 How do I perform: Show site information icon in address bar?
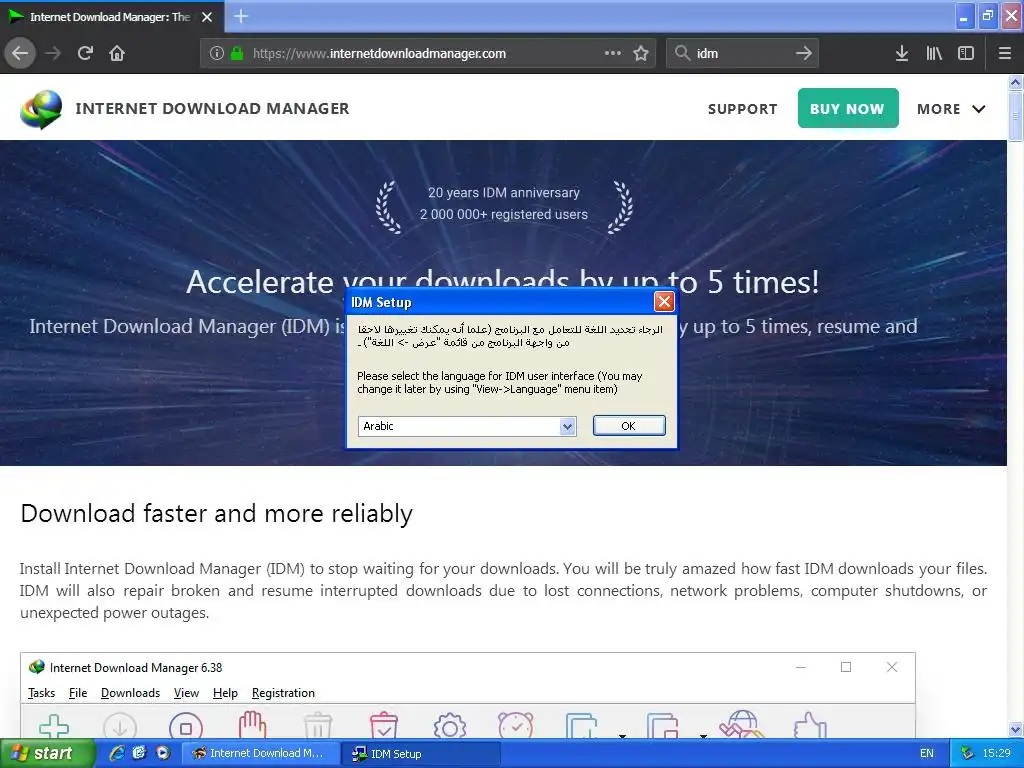pyautogui.click(x=217, y=54)
